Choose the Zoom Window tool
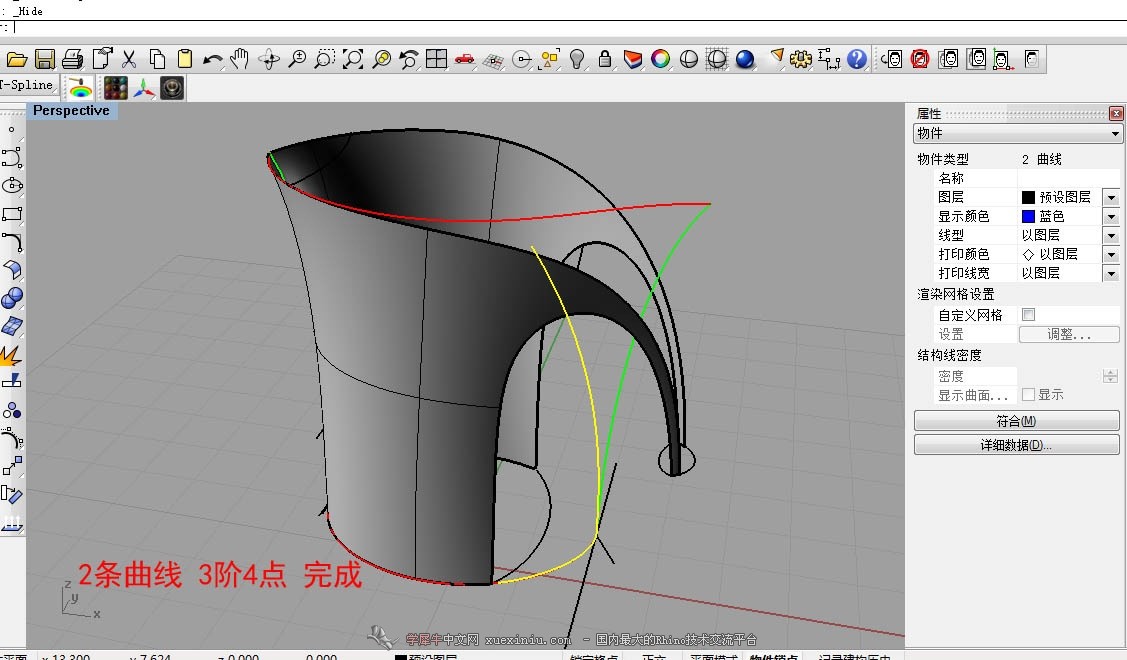1127x660 pixels. coord(324,59)
